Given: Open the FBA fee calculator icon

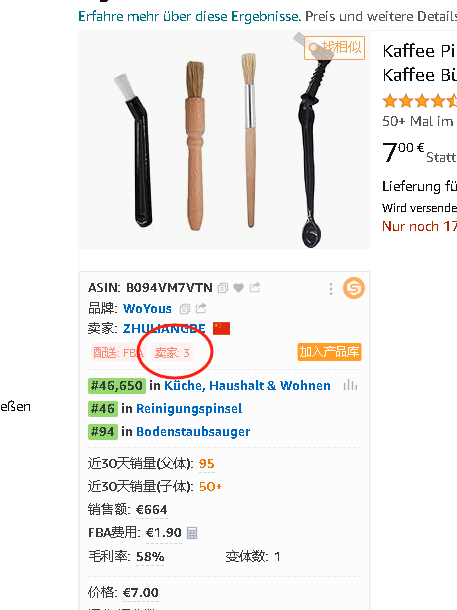Looking at the screenshot, I should click(192, 533).
